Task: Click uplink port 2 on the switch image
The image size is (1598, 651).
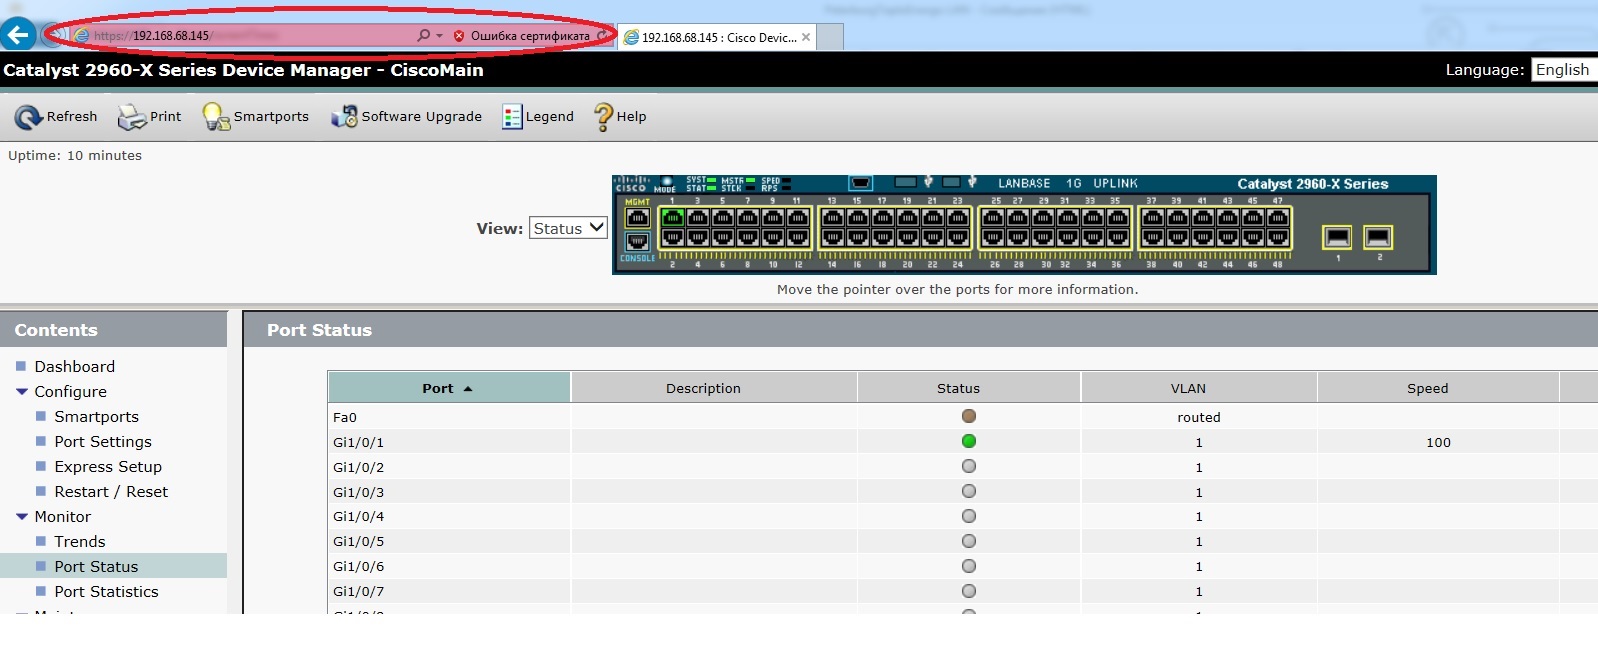Action: pyautogui.click(x=1378, y=237)
